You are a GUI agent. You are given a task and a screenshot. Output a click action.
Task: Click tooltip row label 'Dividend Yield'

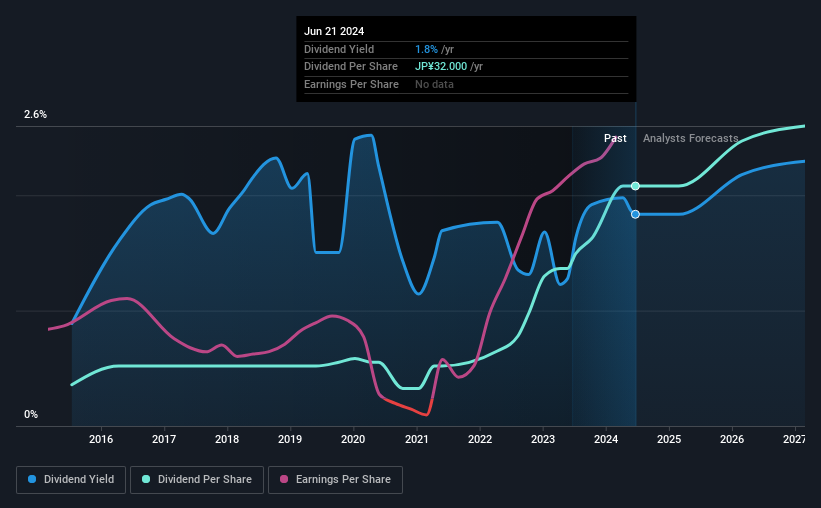coord(339,49)
